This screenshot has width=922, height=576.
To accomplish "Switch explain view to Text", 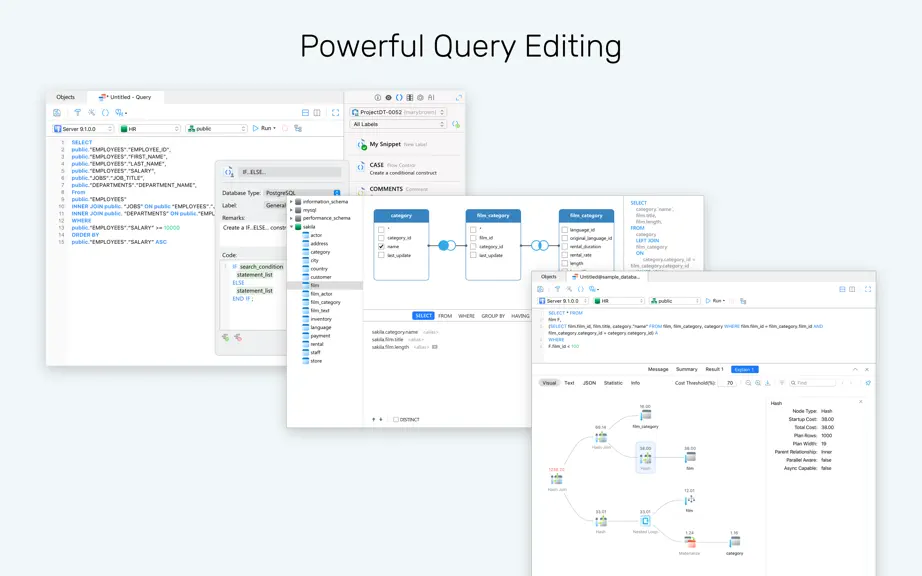I will click(x=569, y=383).
